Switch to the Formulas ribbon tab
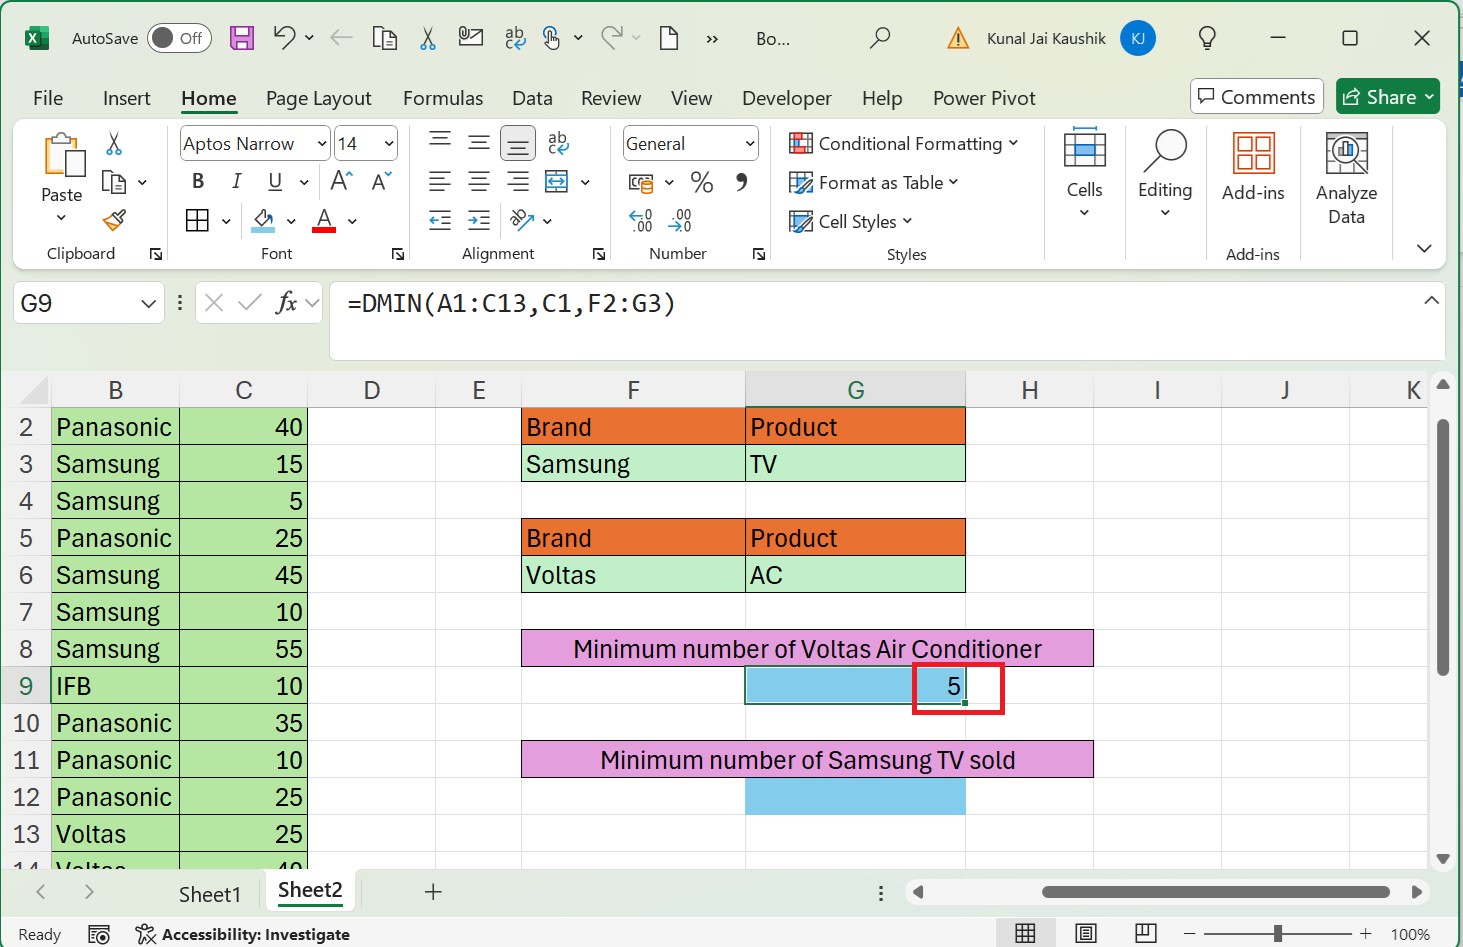The height and width of the screenshot is (947, 1463). 443,98
